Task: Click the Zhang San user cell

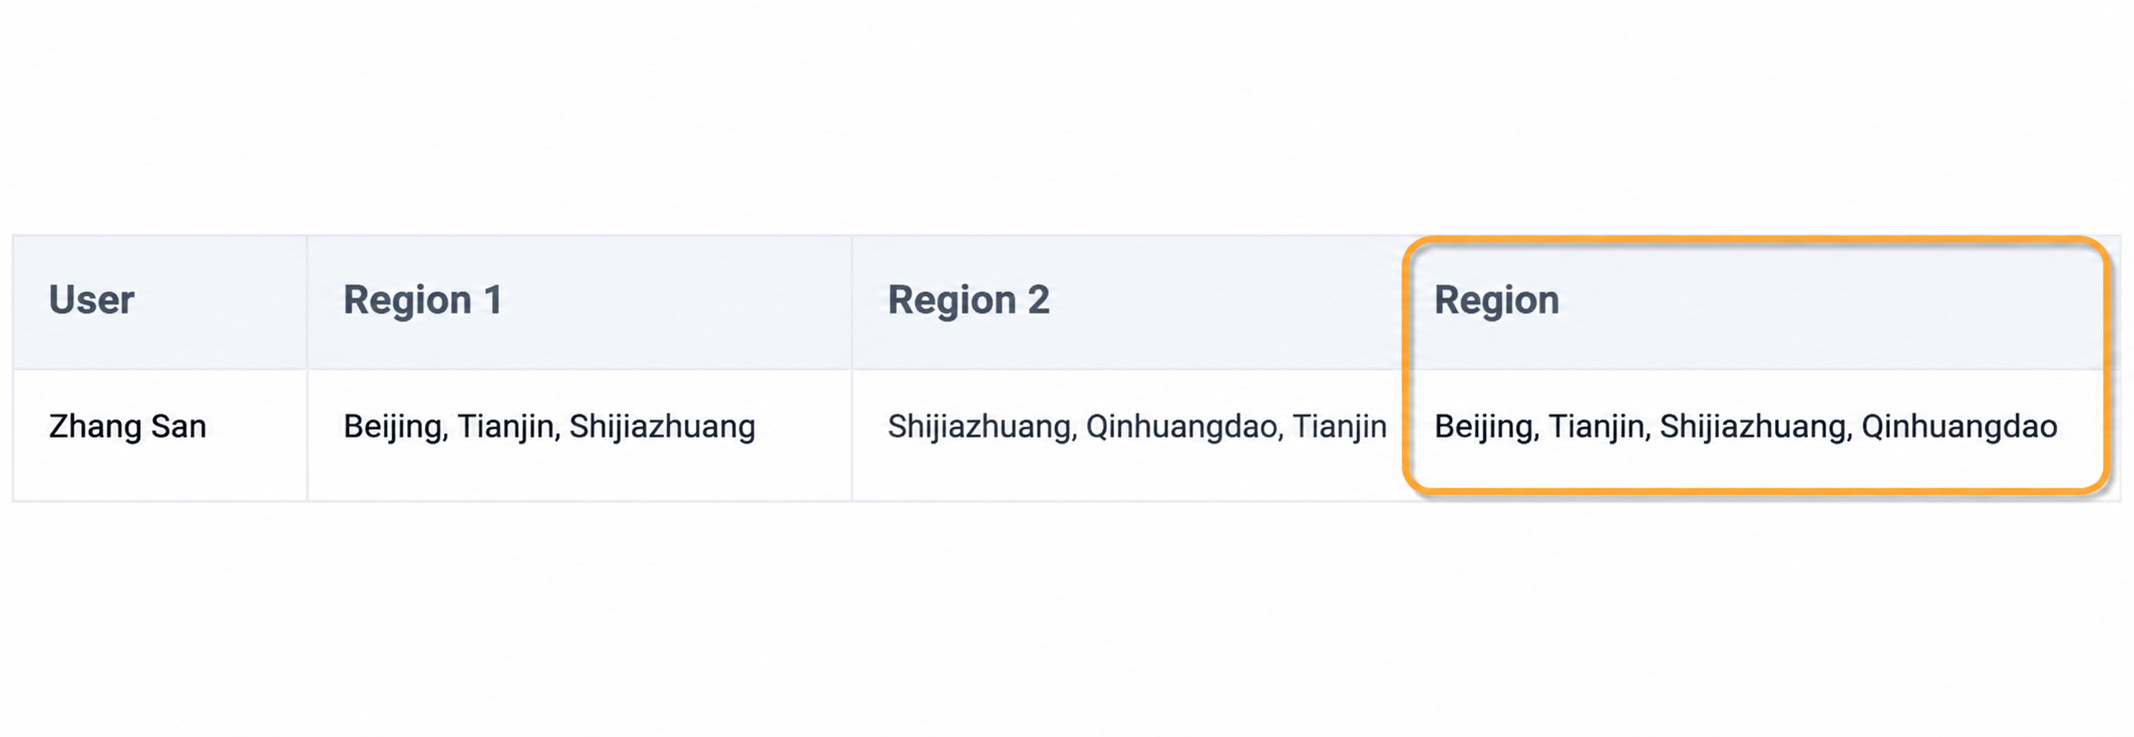Action: click(x=128, y=426)
